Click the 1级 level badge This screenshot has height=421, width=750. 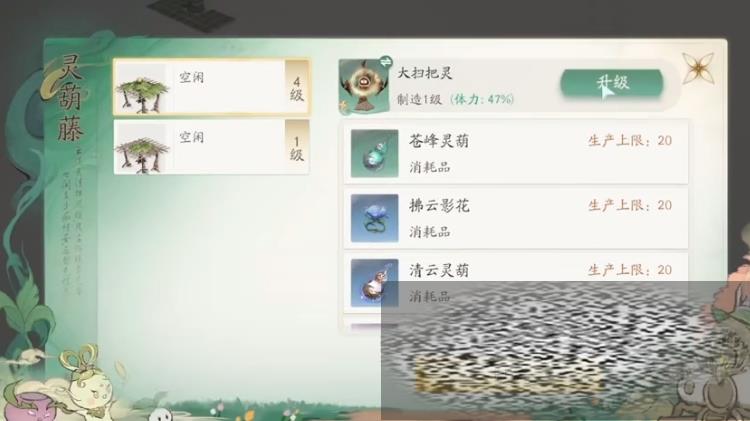pos(297,147)
